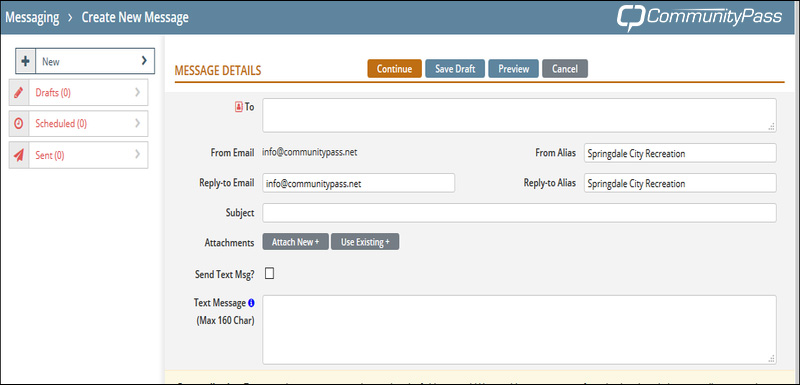Expand the Drafts chevron

click(x=138, y=92)
